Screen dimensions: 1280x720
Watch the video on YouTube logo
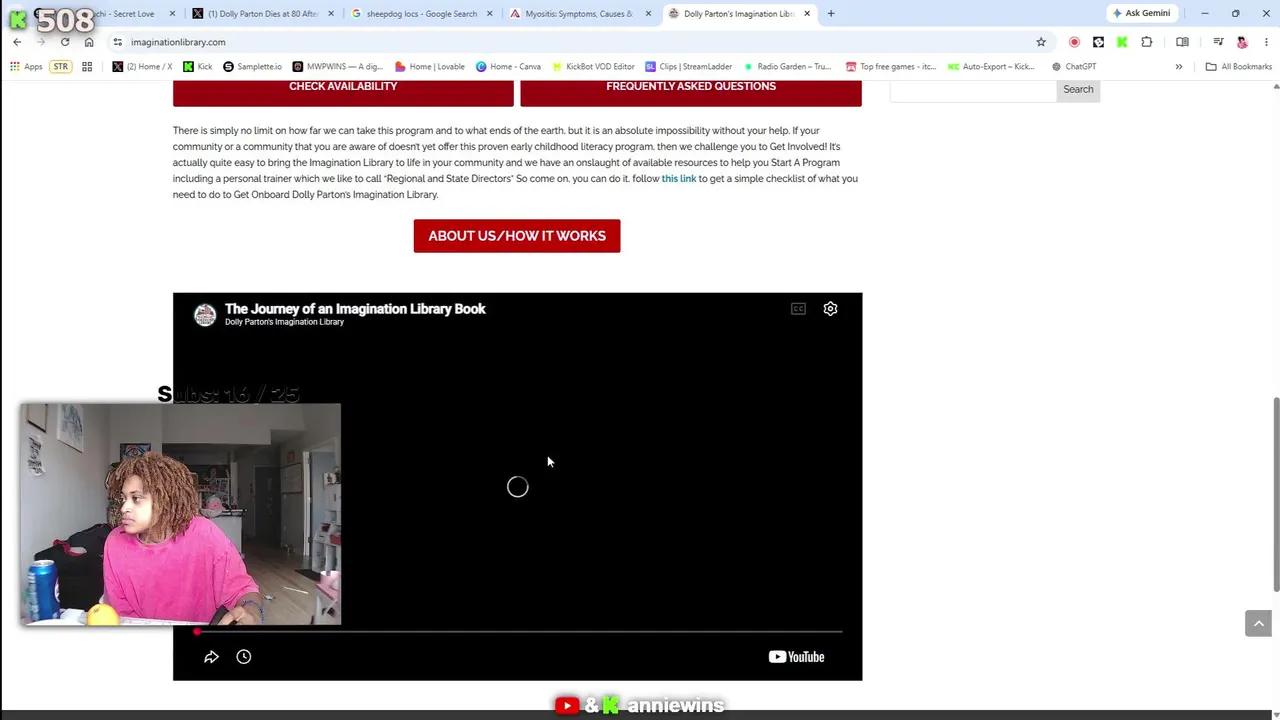[x=796, y=657]
